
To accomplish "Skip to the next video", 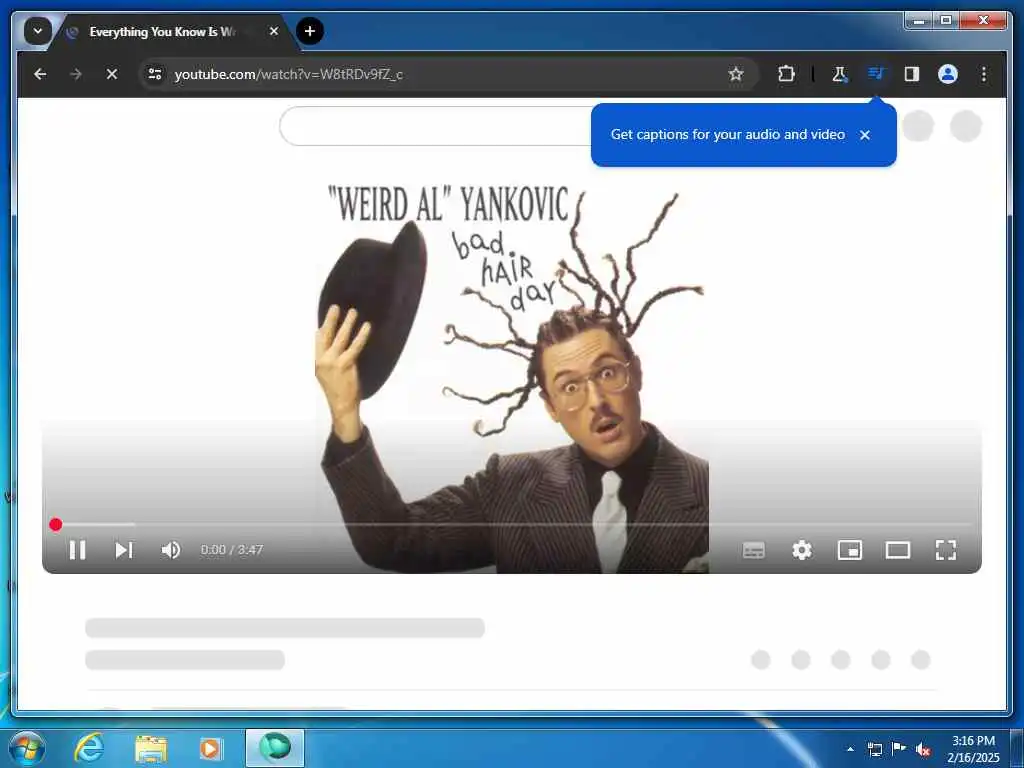I will click(124, 550).
